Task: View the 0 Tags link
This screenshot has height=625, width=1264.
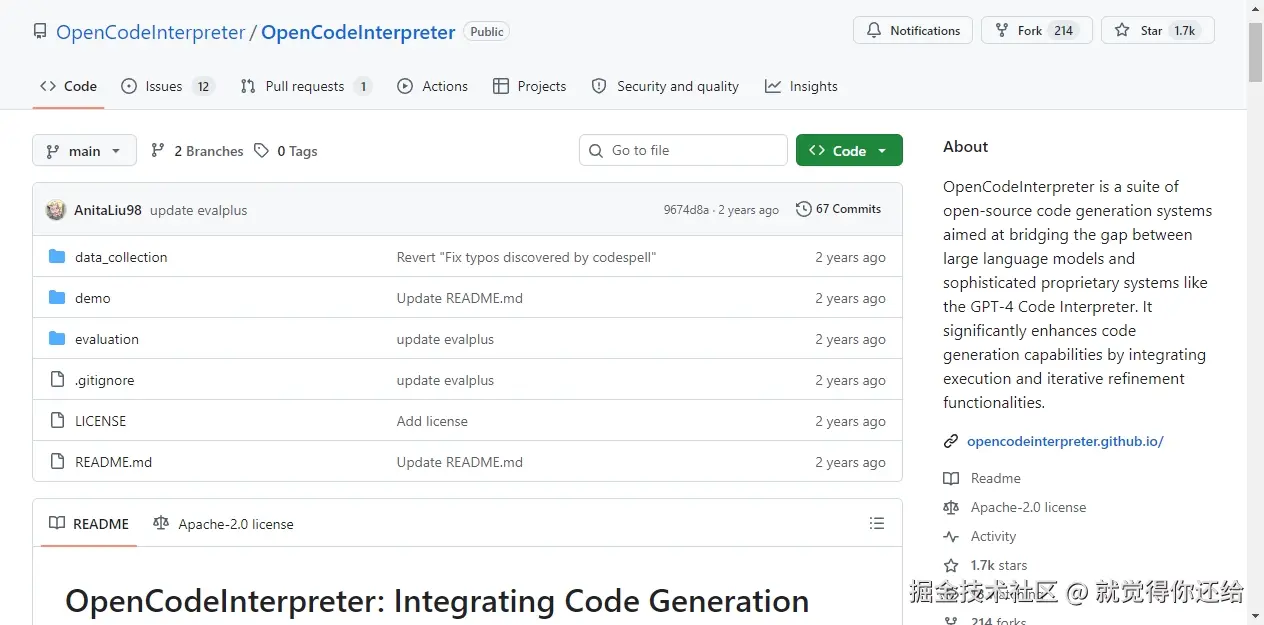Action: [285, 151]
